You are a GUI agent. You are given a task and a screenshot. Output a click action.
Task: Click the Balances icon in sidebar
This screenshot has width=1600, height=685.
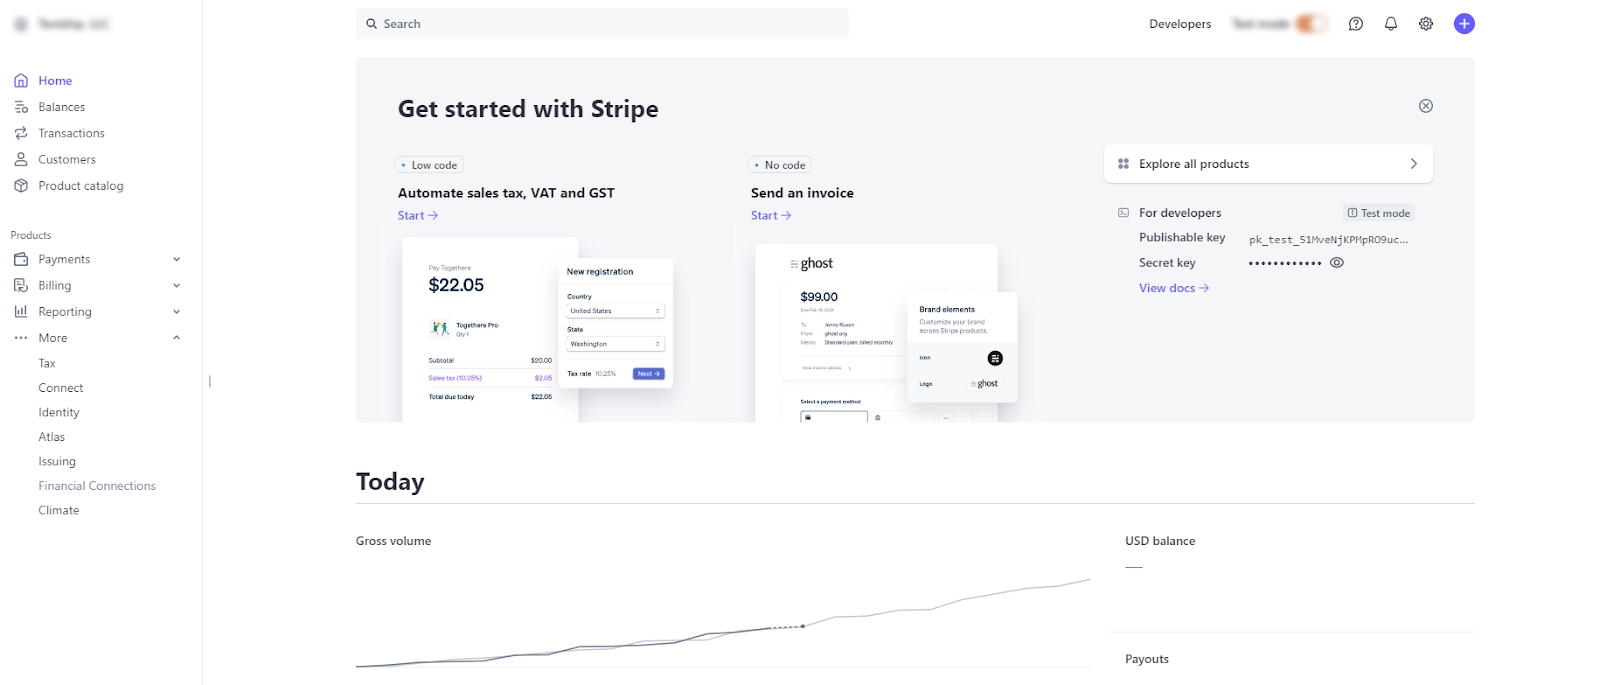pos(21,107)
